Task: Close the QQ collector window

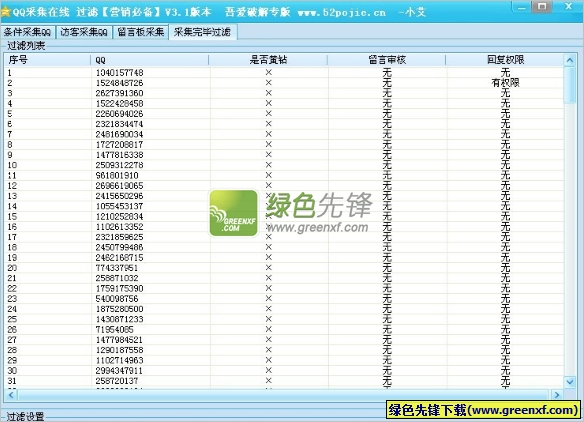Action: click(568, 7)
